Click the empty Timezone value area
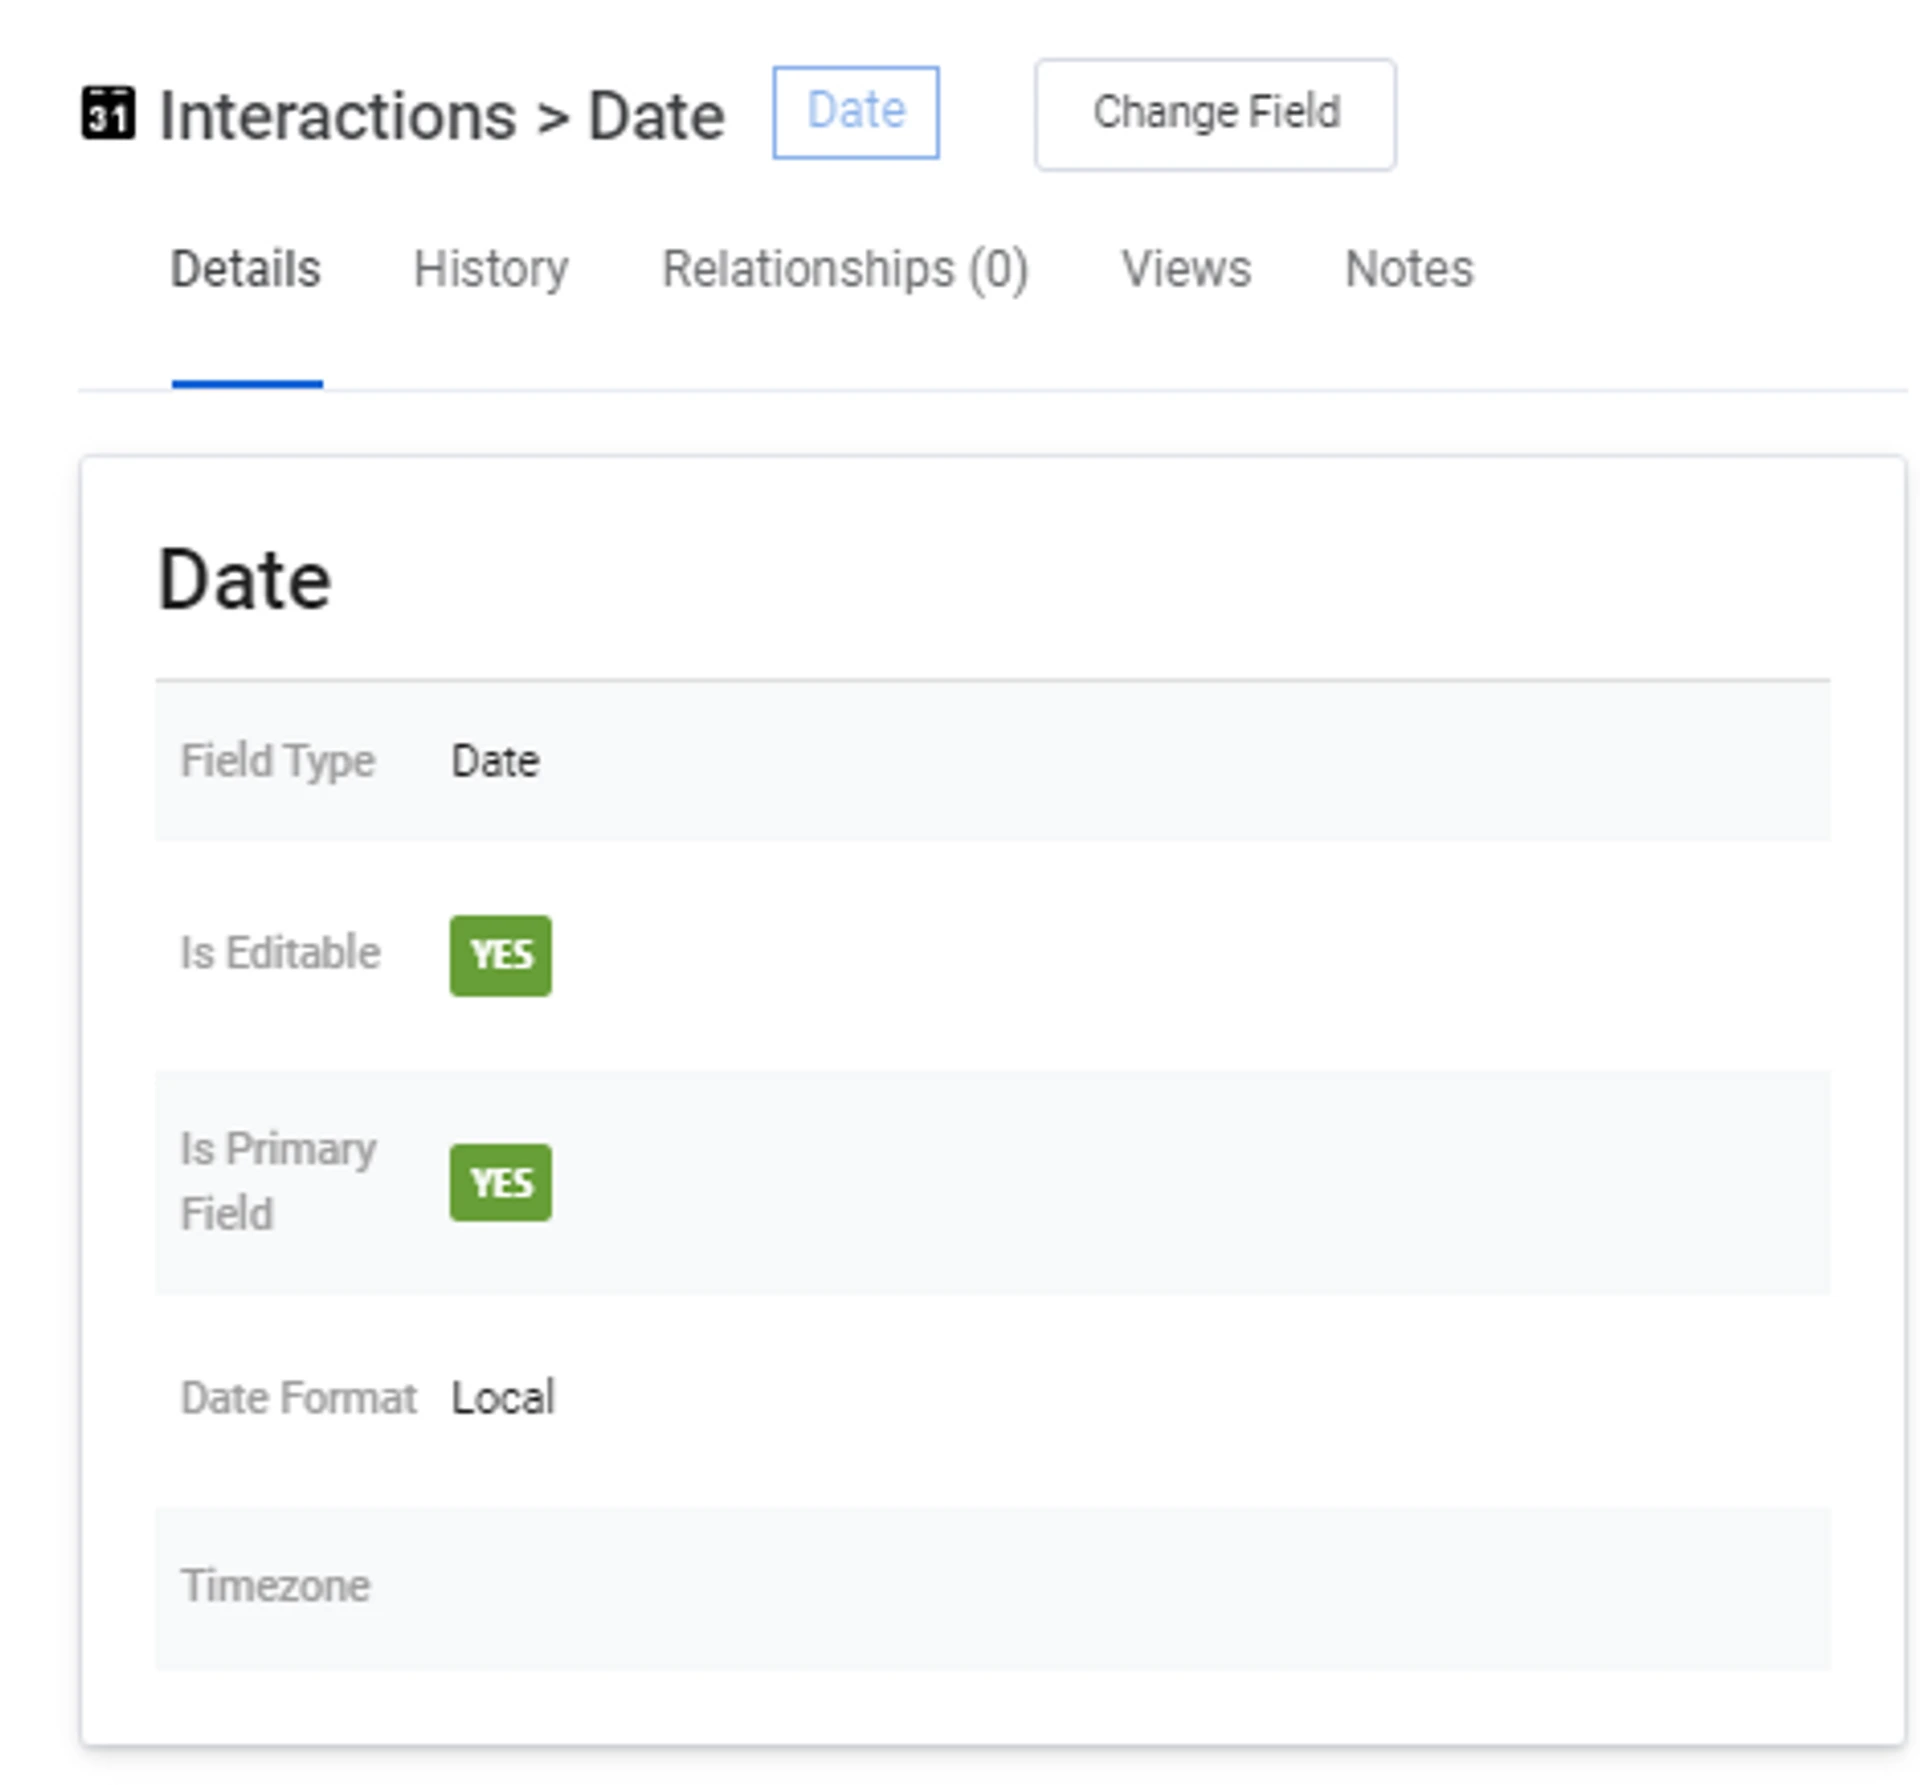This screenshot has width=1920, height=1785. click(1100, 1586)
